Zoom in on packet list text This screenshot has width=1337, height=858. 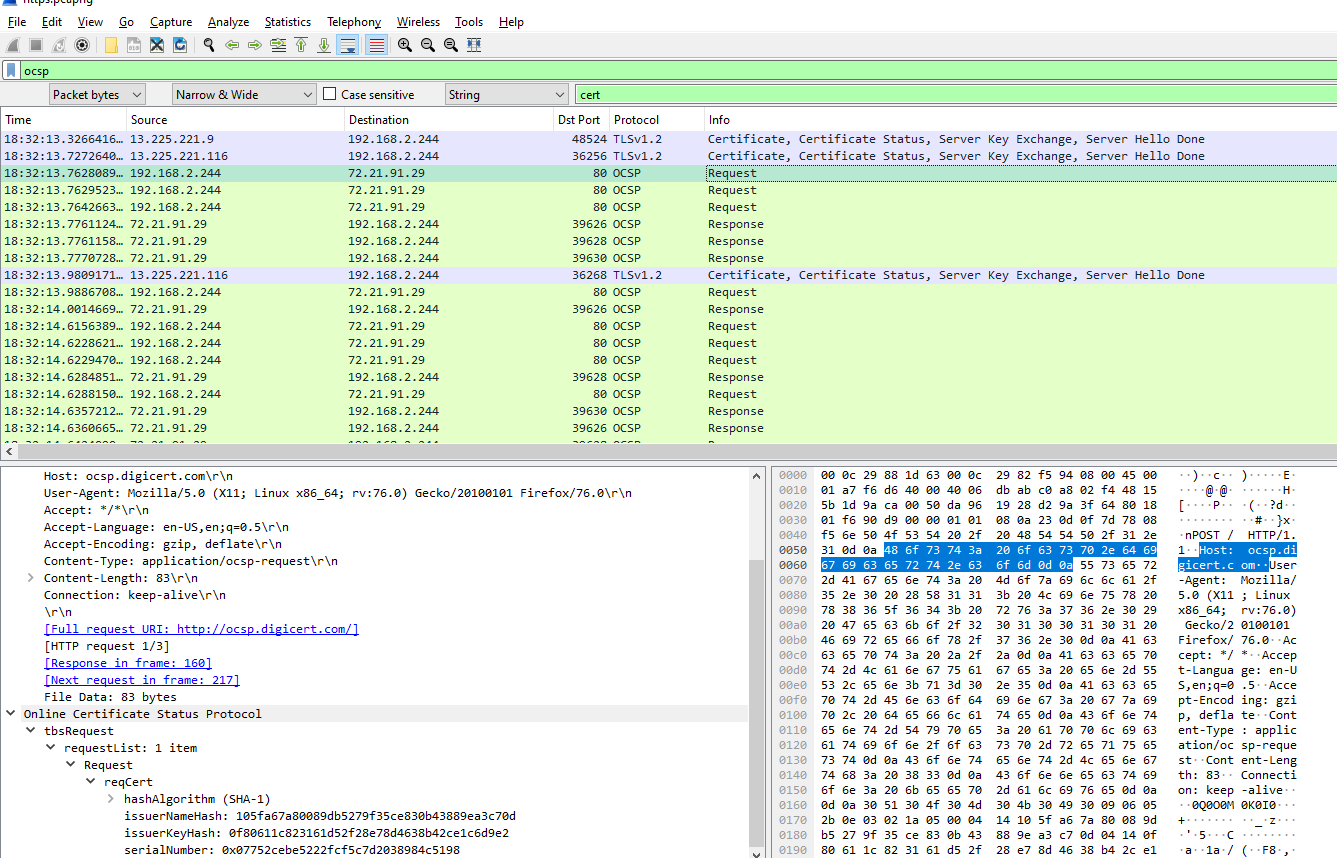click(x=404, y=45)
